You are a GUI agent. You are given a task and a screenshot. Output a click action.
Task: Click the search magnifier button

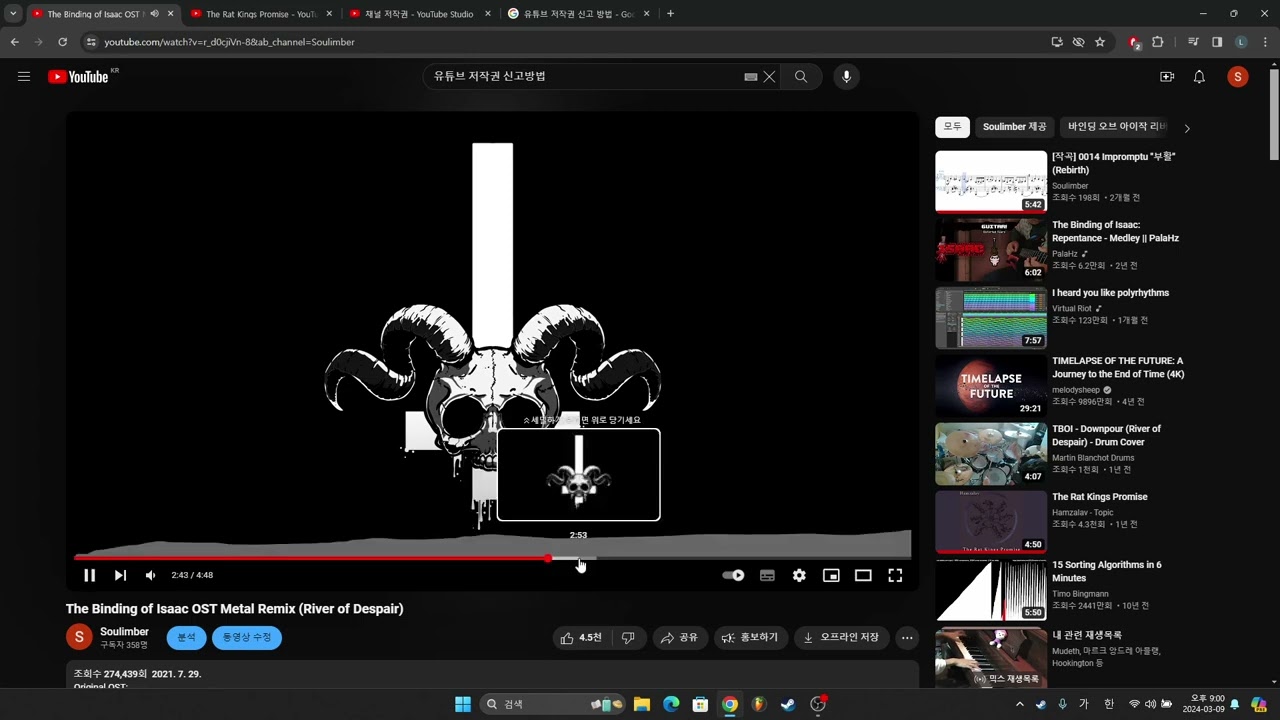pyautogui.click(x=801, y=77)
